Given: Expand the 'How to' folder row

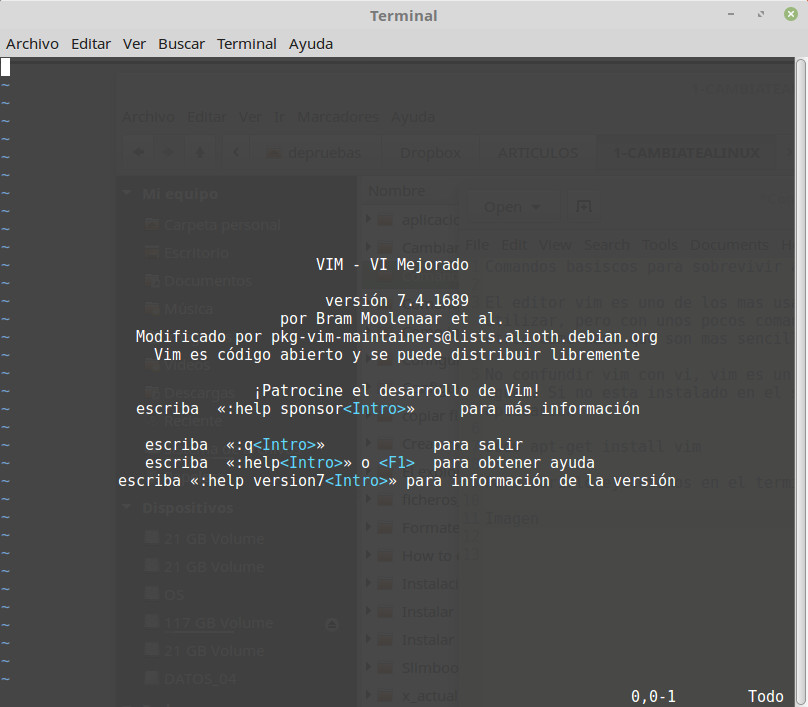Looking at the screenshot, I should (x=368, y=555).
